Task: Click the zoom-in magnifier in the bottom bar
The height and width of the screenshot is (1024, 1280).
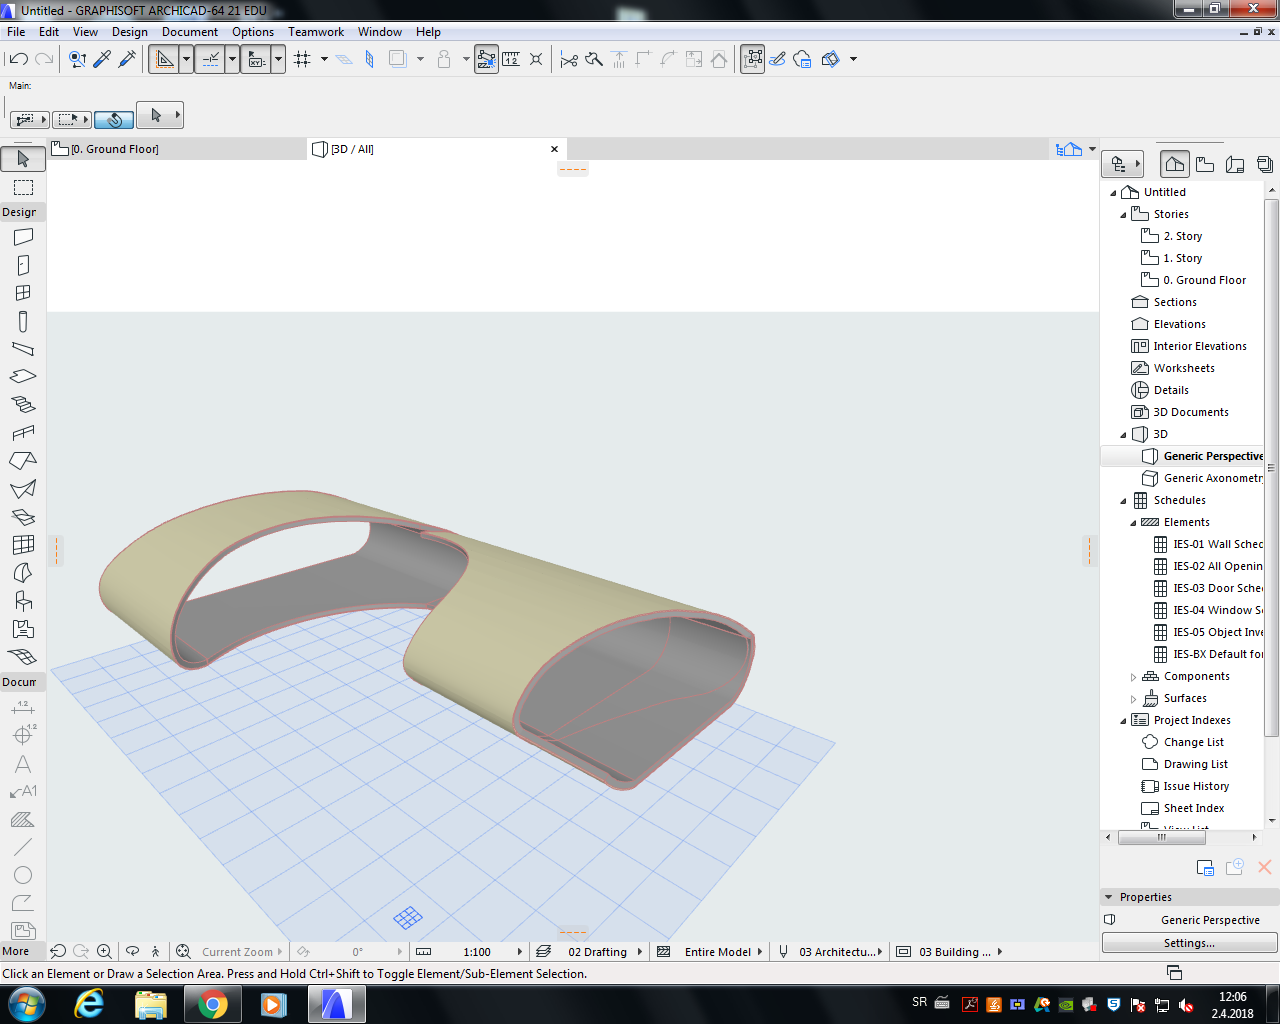Action: [104, 952]
